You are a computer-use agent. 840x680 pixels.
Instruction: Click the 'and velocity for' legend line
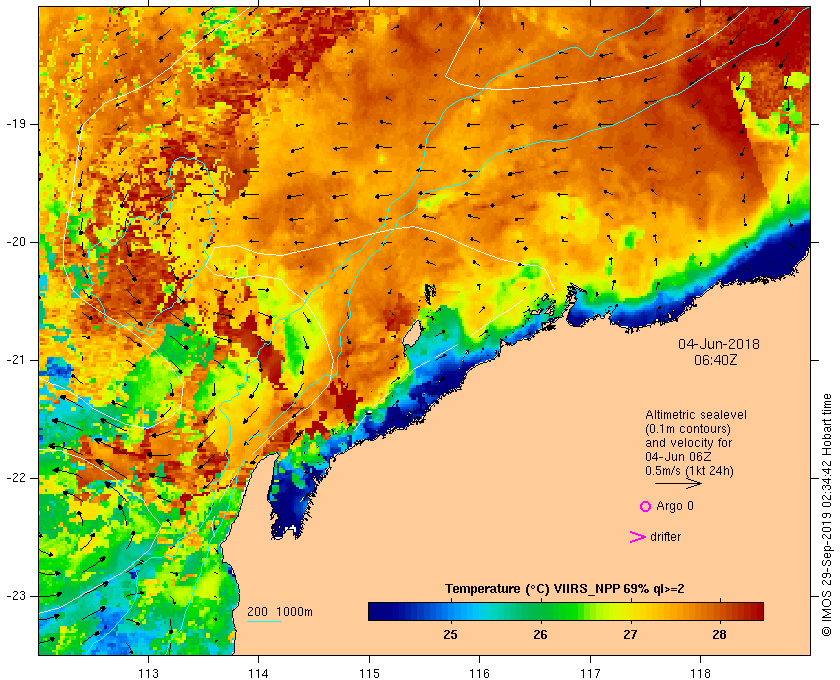[688, 443]
